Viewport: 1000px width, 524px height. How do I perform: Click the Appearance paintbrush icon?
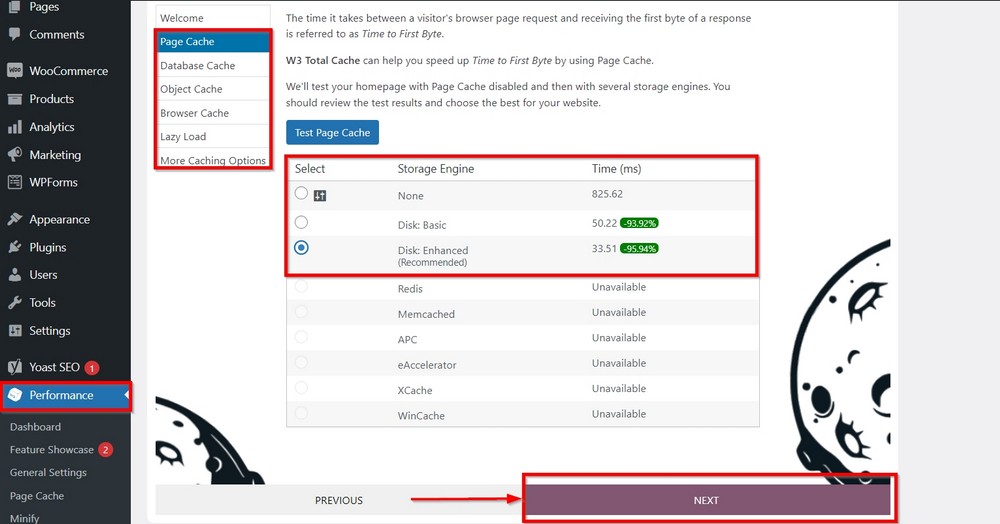15,219
